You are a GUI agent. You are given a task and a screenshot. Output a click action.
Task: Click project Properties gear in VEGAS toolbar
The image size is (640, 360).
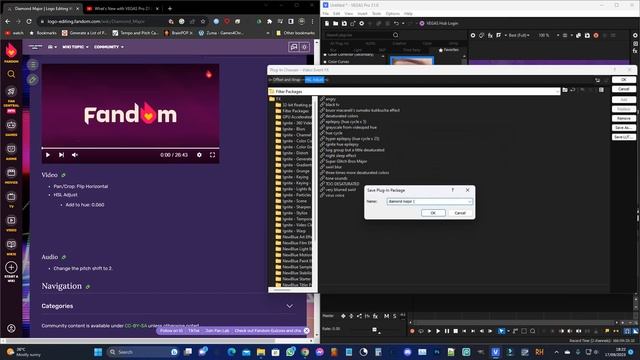(x=362, y=24)
